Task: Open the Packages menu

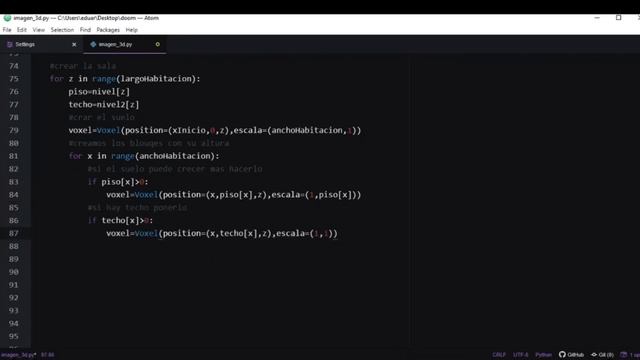Action: coord(108,30)
